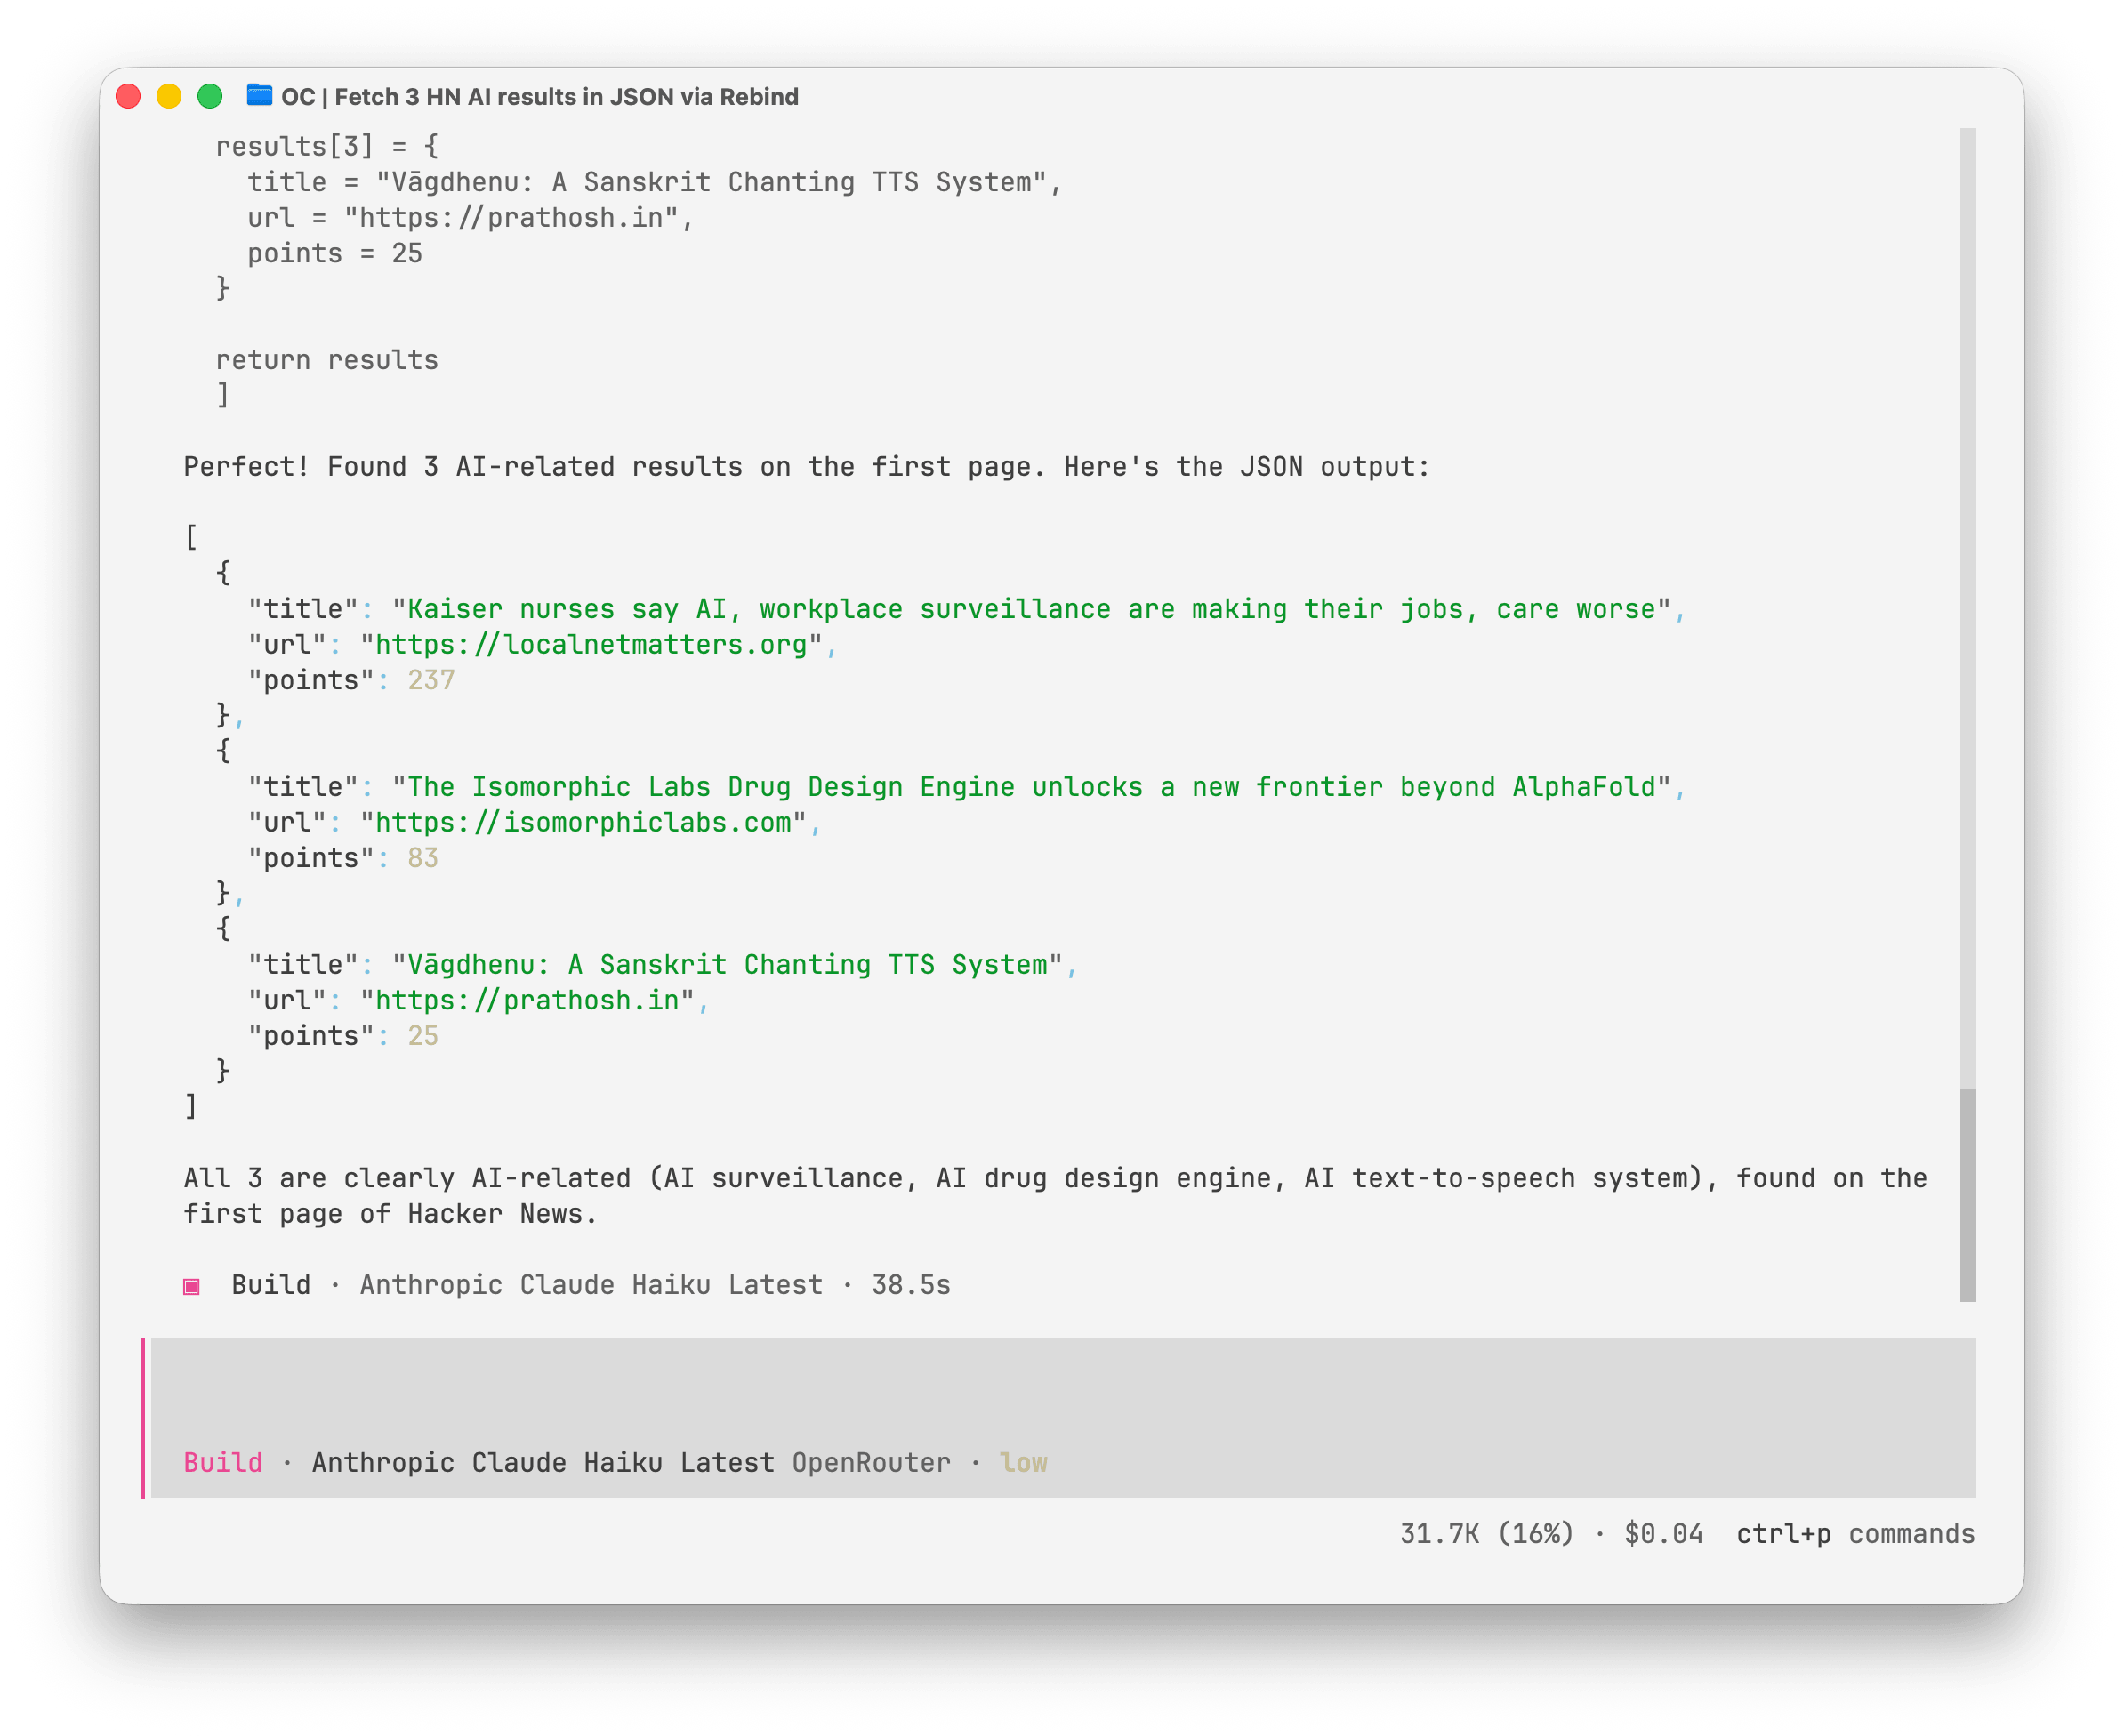Click the points value 237
This screenshot has width=2124, height=1736.
tap(431, 681)
